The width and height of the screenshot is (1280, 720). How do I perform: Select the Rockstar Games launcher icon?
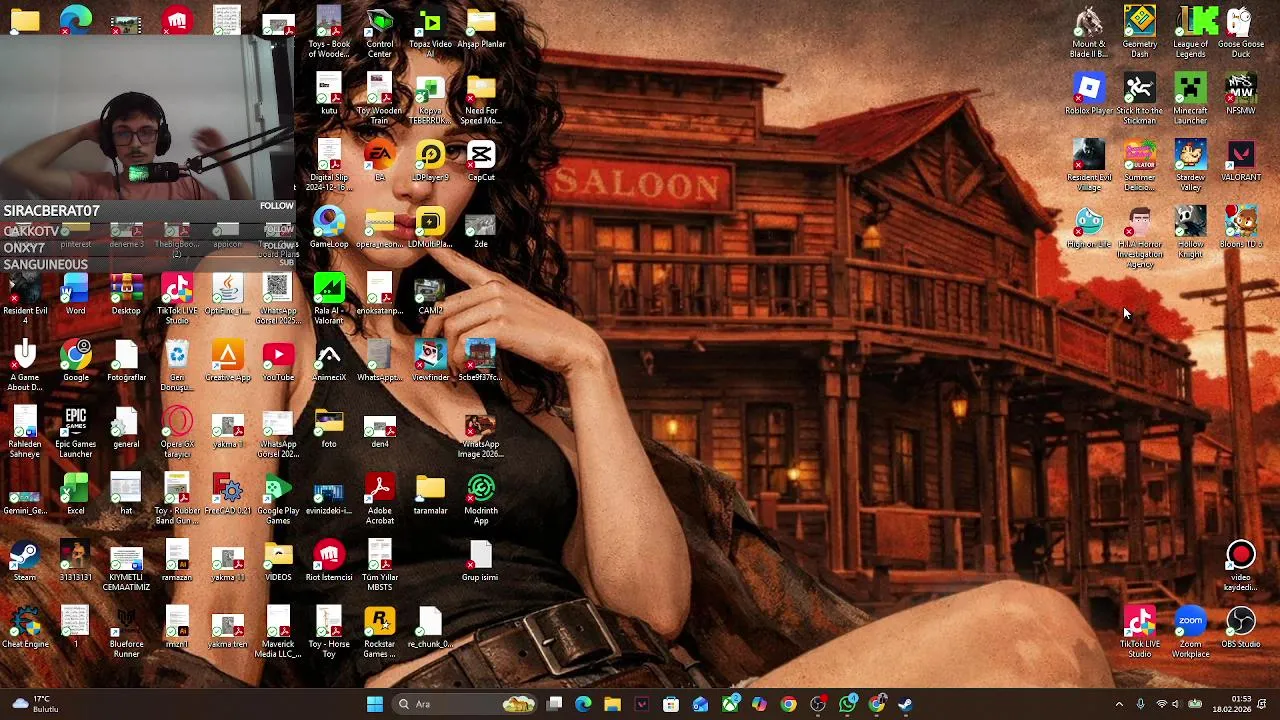[x=379, y=632]
